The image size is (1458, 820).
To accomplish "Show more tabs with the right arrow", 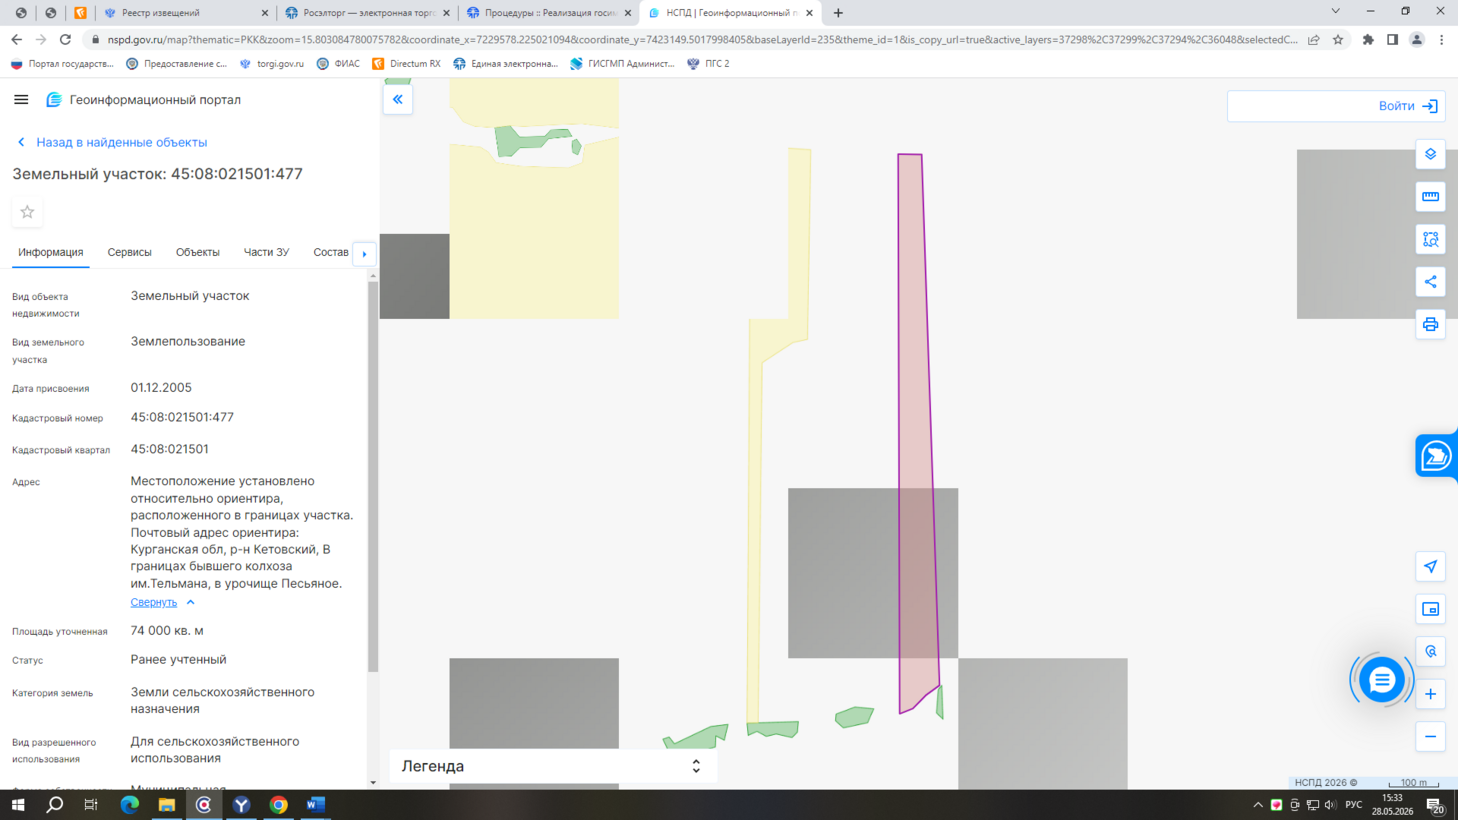I will tap(364, 254).
